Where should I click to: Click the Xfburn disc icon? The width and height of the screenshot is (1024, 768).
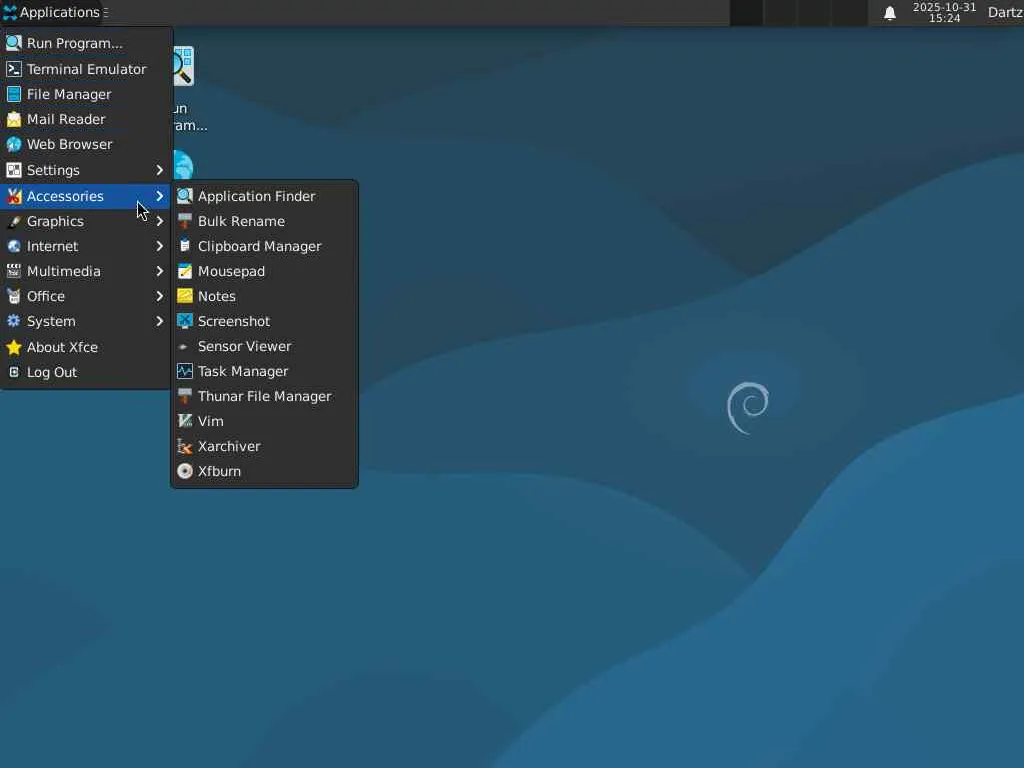(x=185, y=472)
